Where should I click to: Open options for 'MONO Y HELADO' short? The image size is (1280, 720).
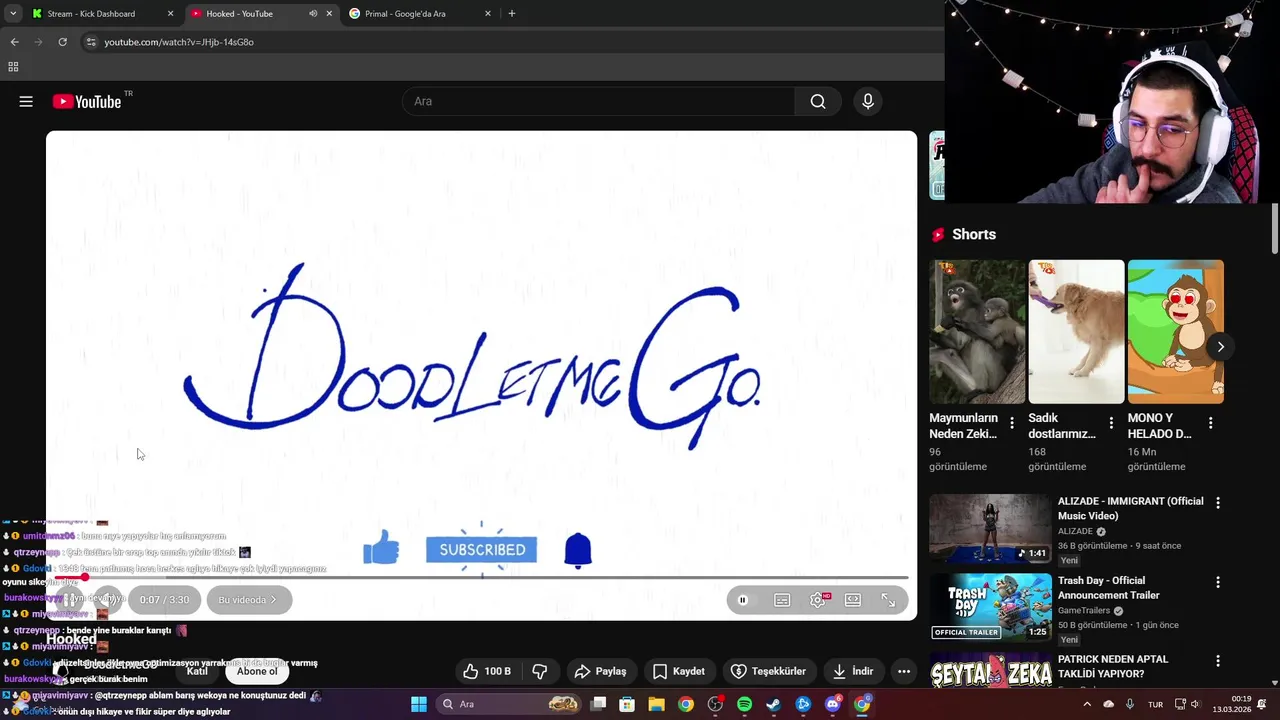click(x=1210, y=423)
